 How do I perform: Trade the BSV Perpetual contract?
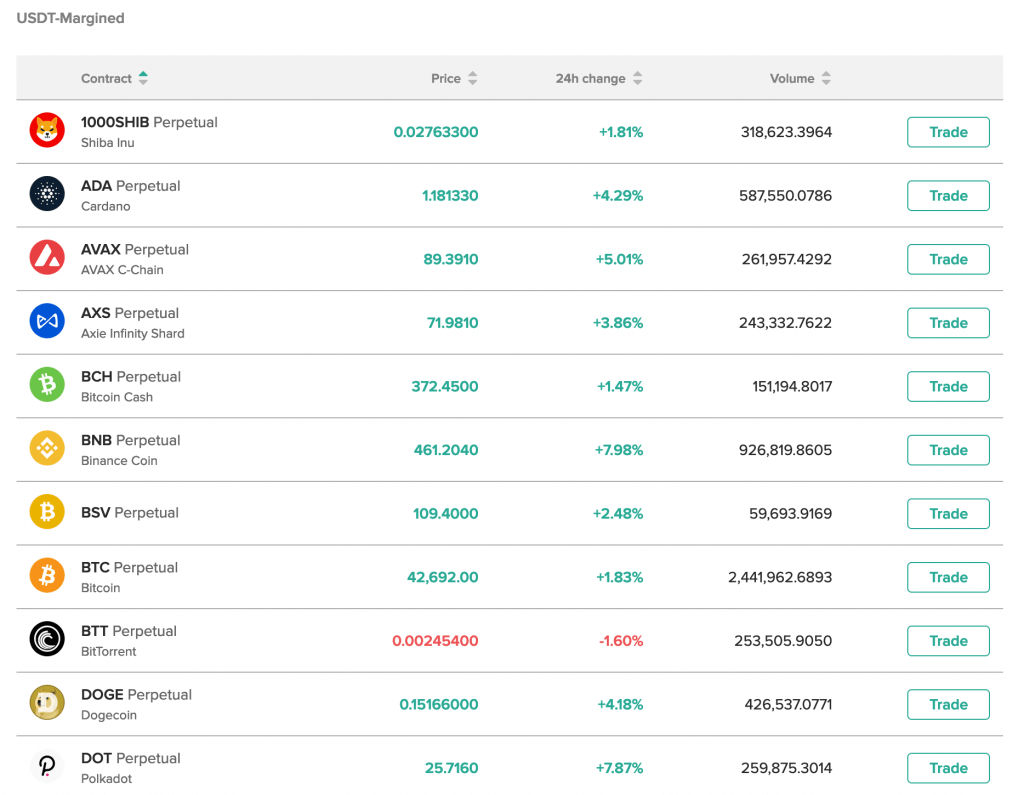click(948, 513)
